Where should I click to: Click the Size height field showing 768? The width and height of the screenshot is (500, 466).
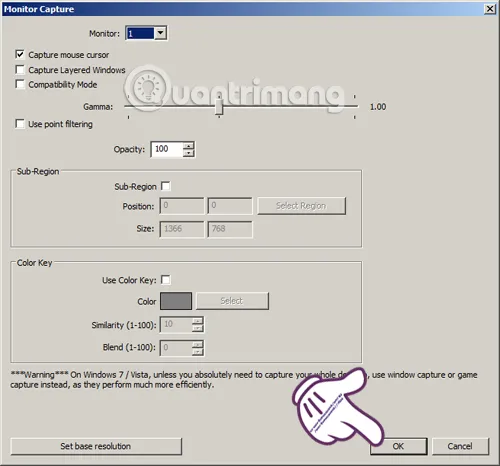(230, 229)
